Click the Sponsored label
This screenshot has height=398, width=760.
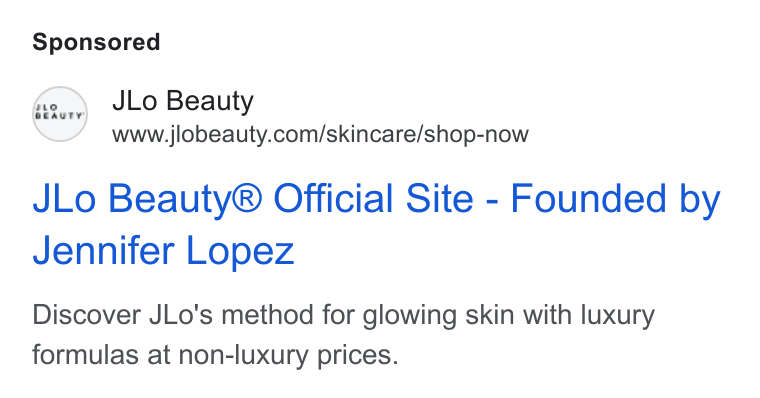(x=96, y=42)
